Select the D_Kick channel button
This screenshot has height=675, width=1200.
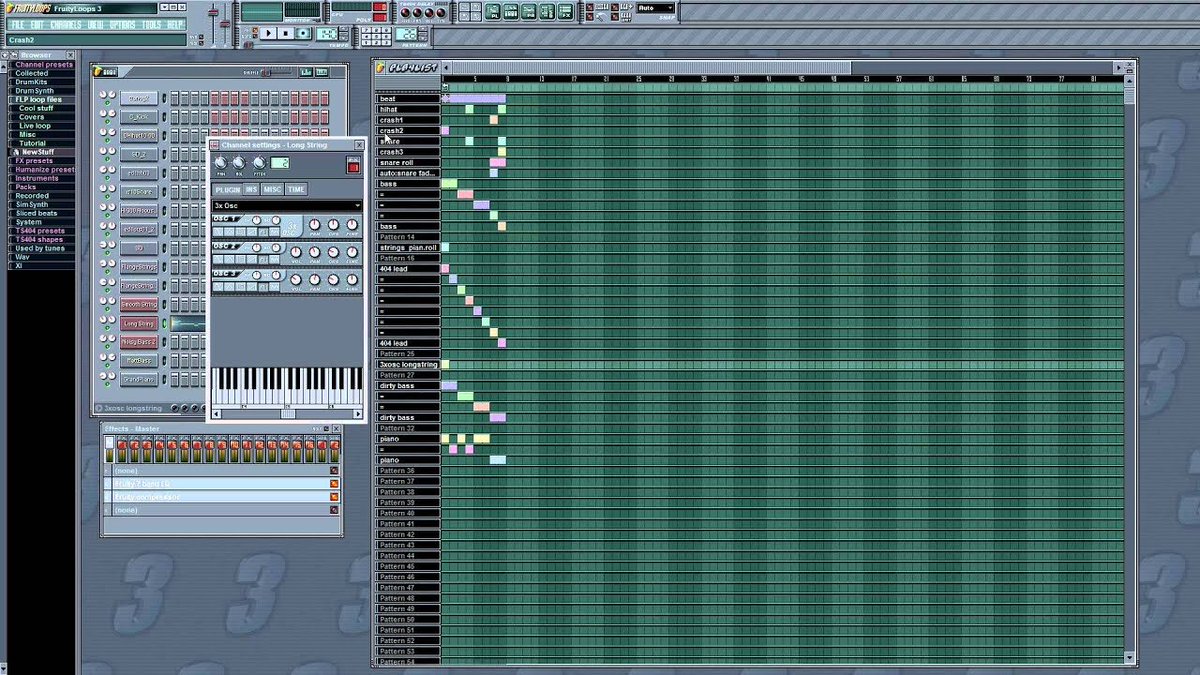pos(139,117)
